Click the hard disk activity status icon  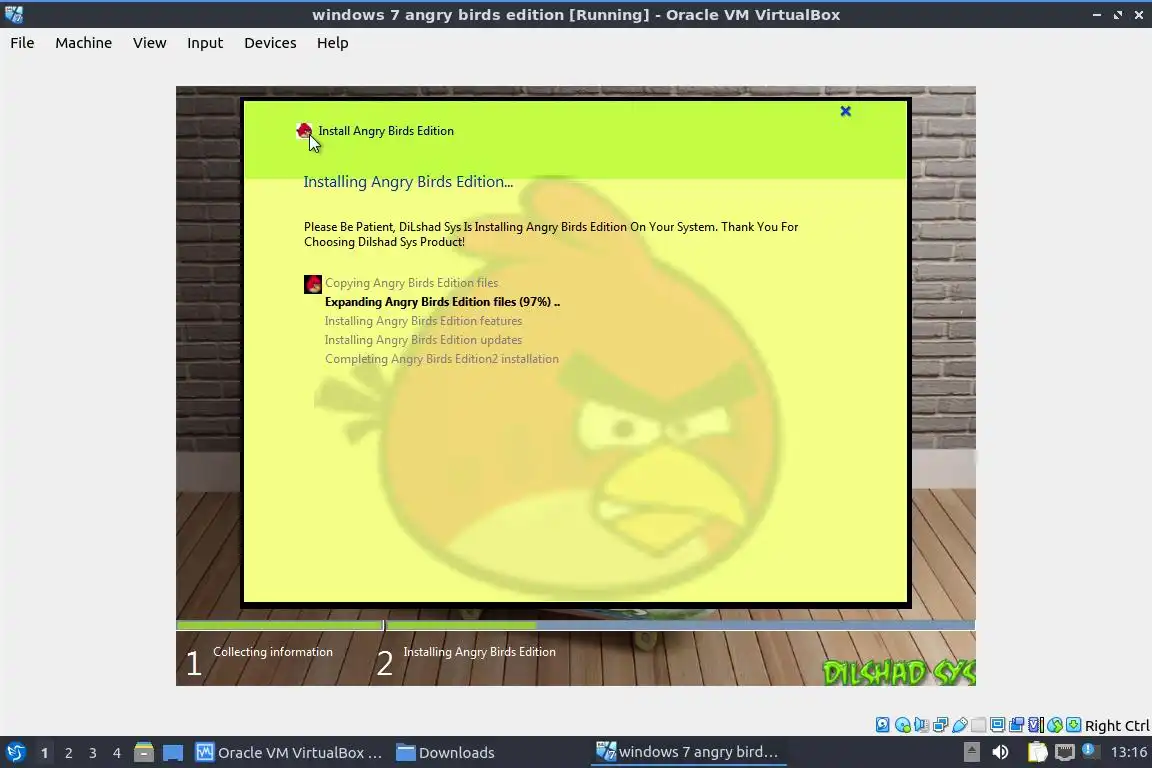tap(882, 725)
